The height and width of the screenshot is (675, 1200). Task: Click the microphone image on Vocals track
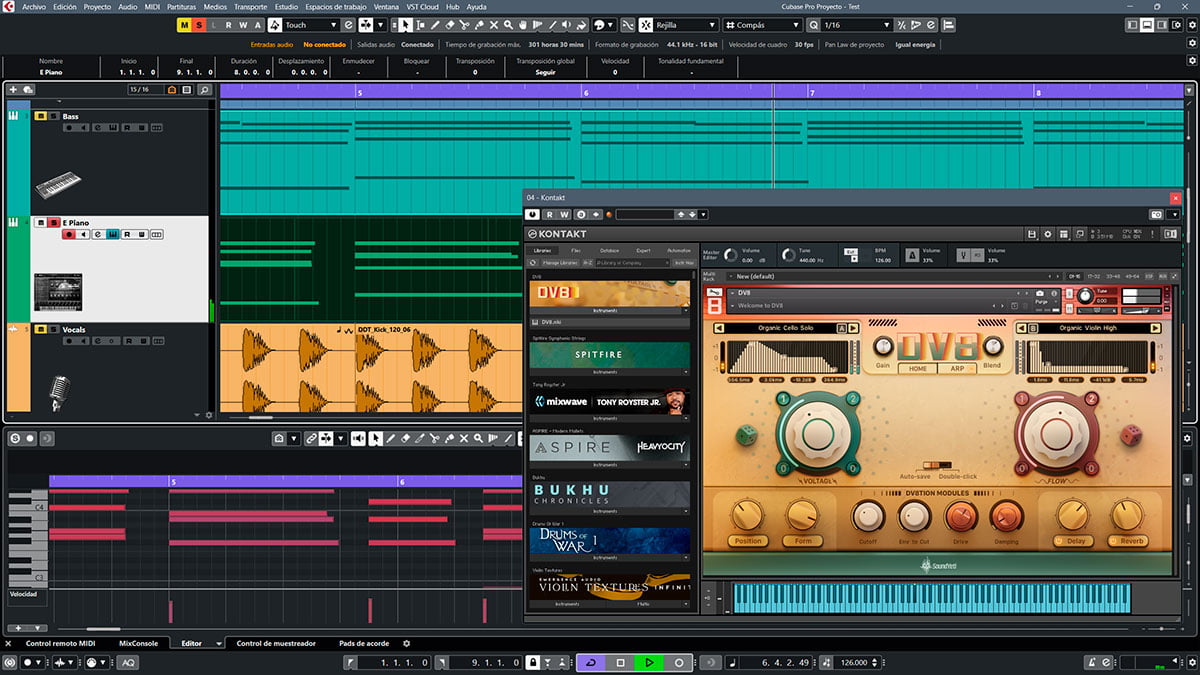point(58,391)
